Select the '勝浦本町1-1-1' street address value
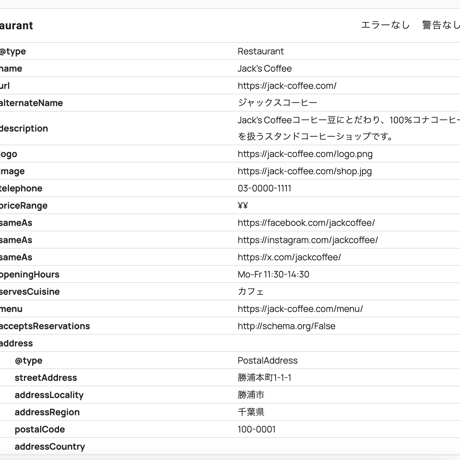The image size is (460, 460). (x=264, y=378)
